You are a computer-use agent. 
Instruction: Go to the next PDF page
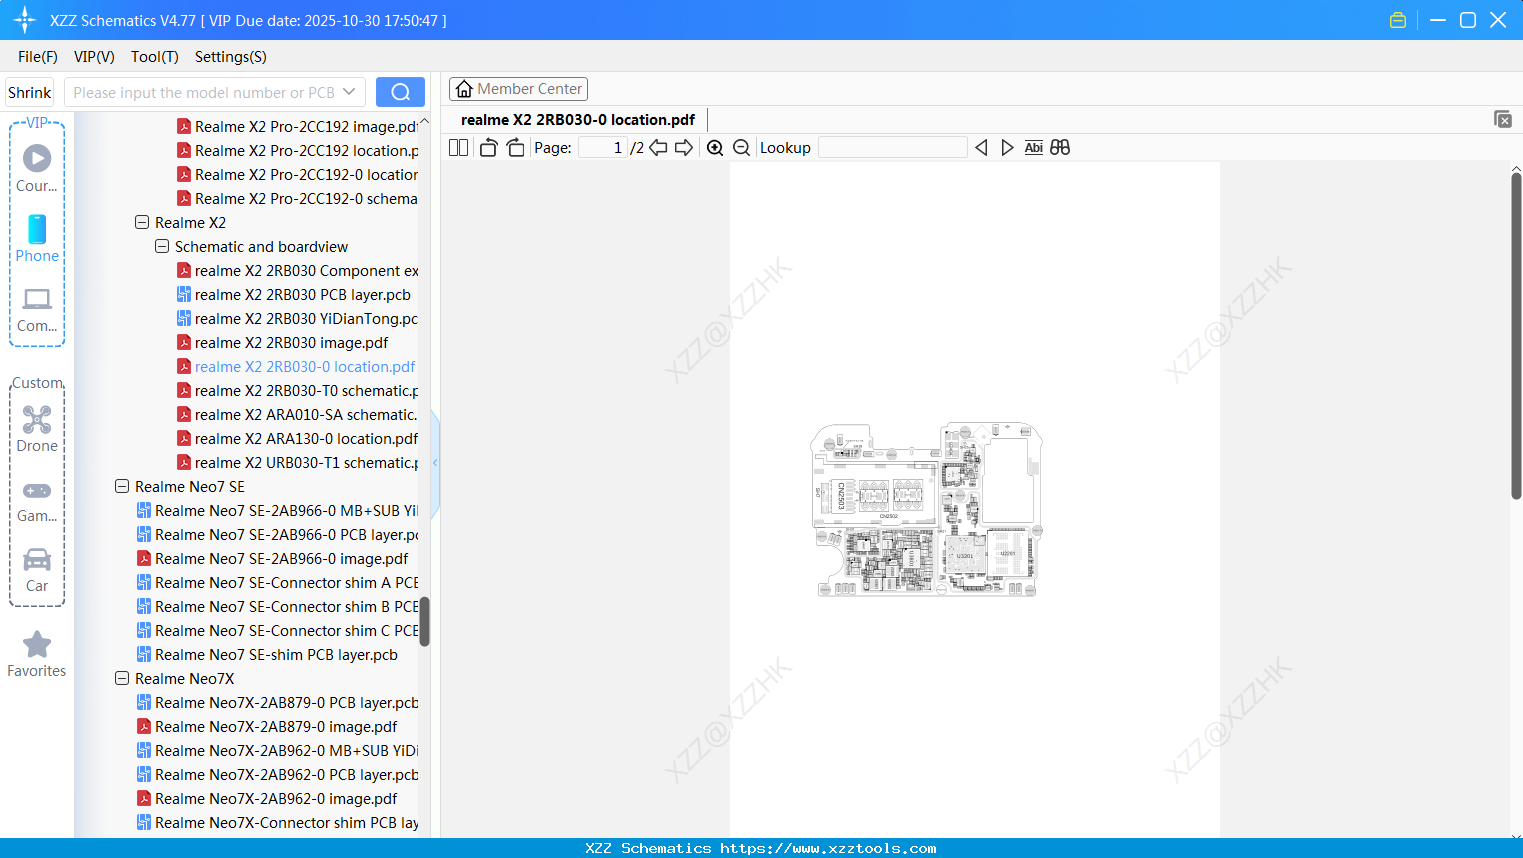click(684, 148)
